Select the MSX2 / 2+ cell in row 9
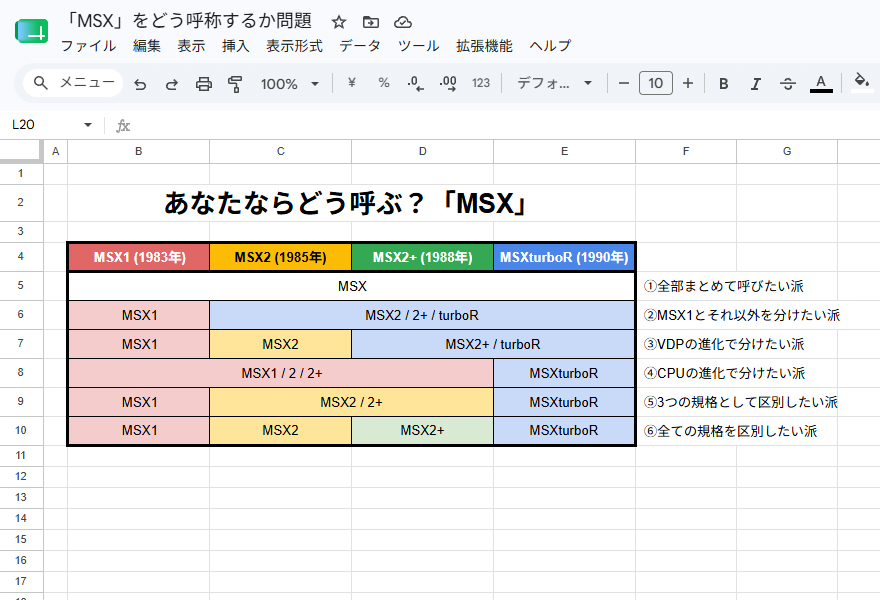 [351, 402]
